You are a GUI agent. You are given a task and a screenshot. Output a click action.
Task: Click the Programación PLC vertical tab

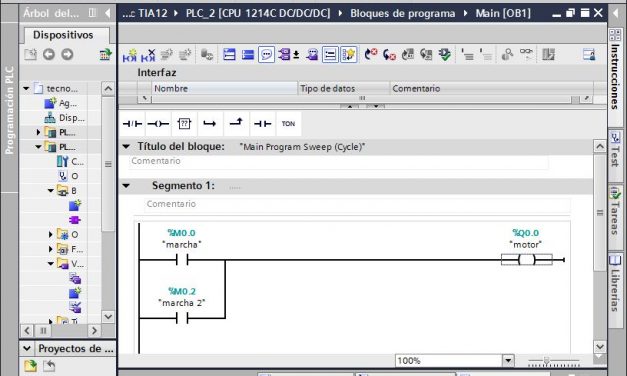pos(9,110)
